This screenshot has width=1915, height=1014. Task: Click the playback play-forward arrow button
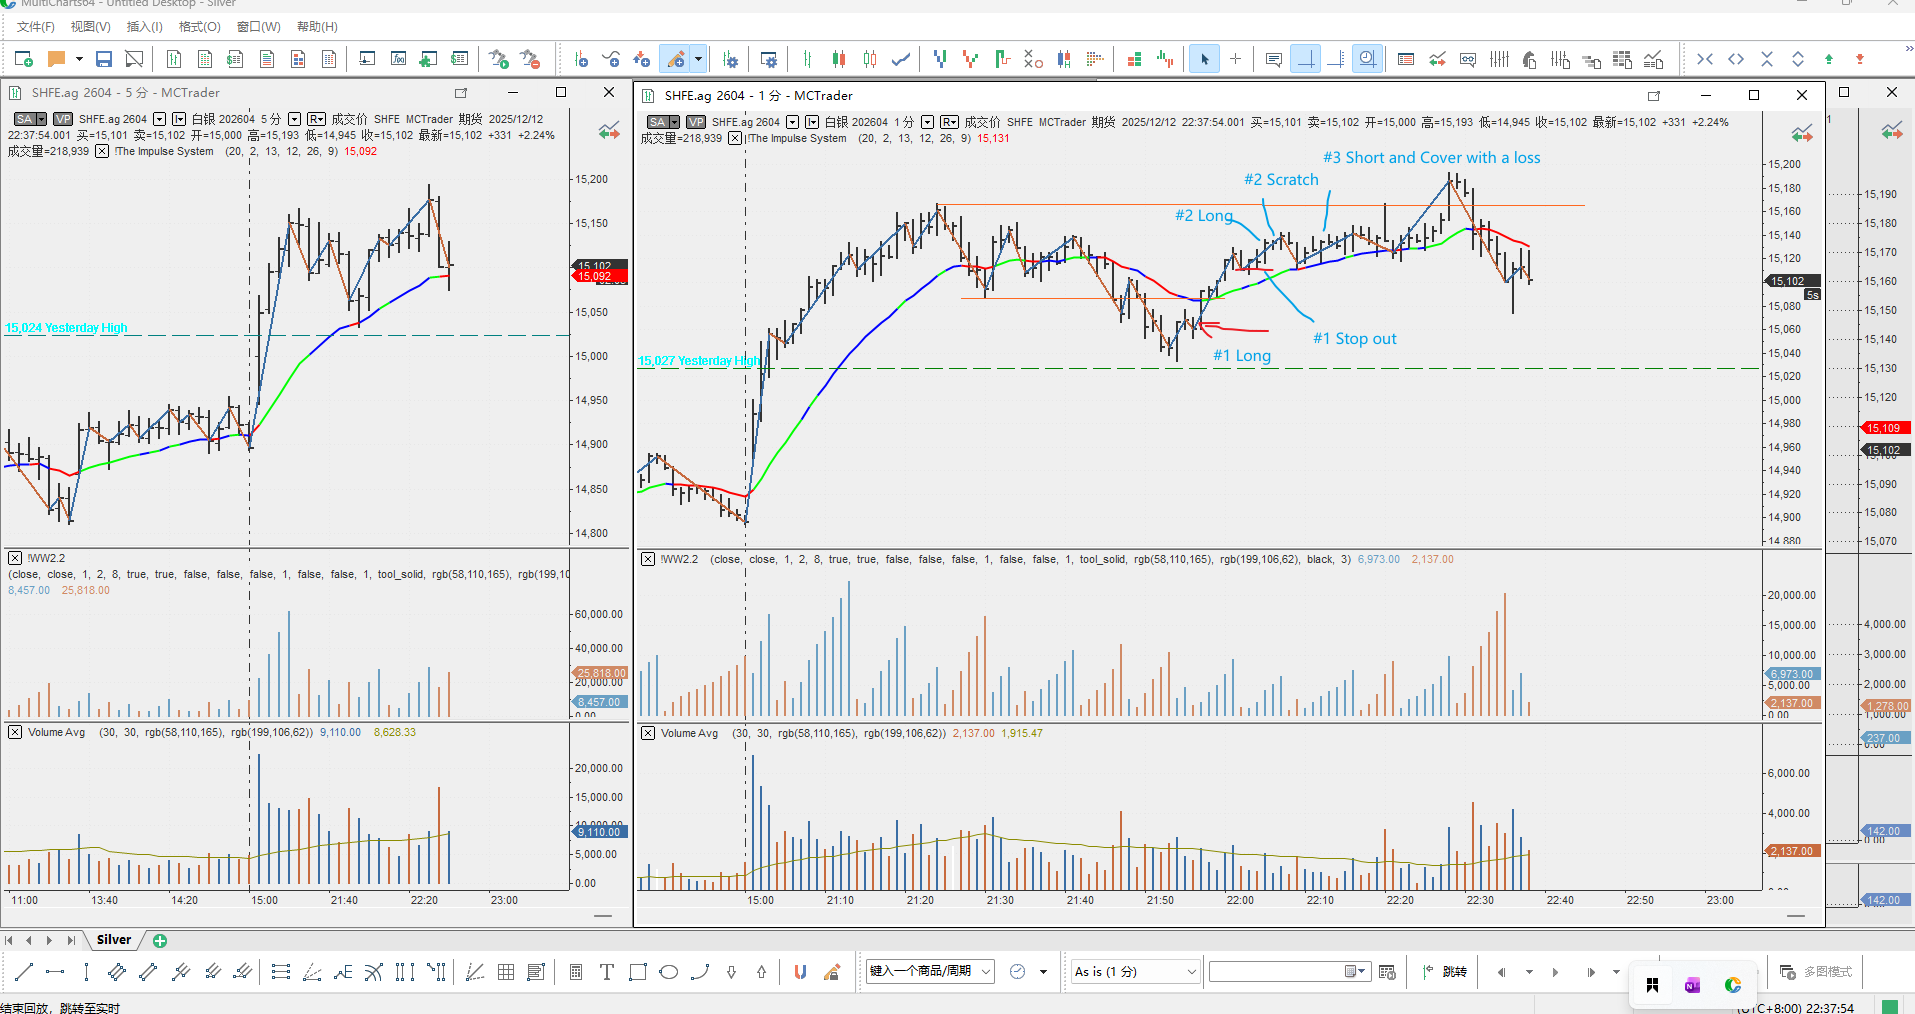pyautogui.click(x=1555, y=971)
